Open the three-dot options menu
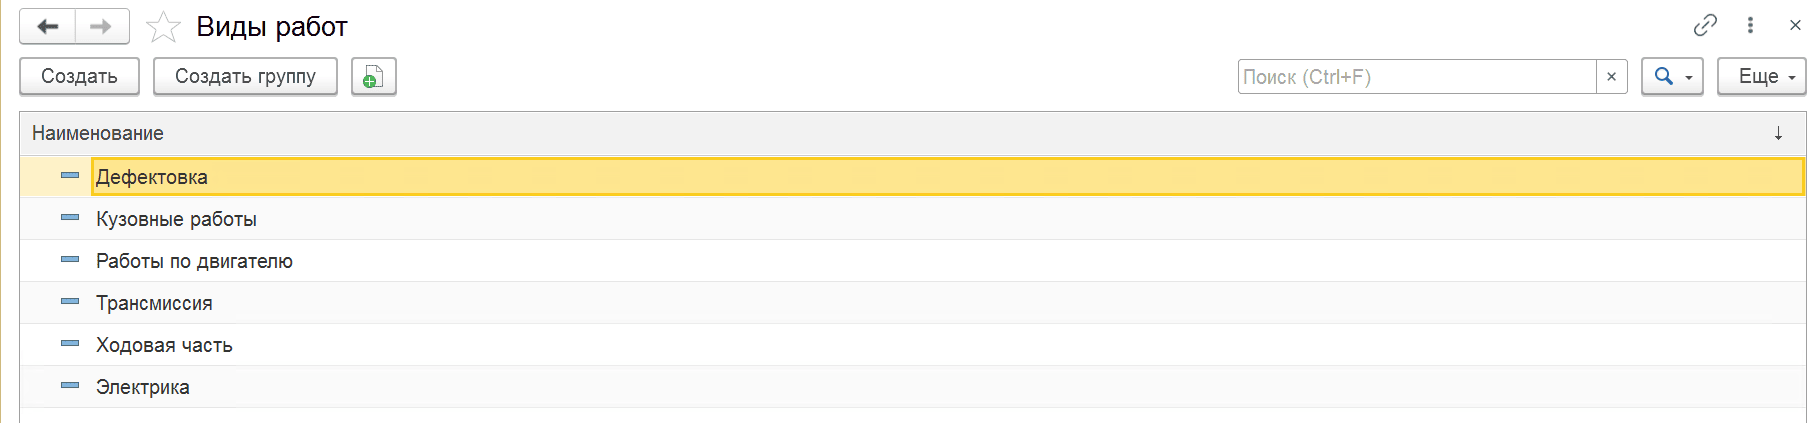Viewport: 1815px width, 423px height. point(1750,26)
